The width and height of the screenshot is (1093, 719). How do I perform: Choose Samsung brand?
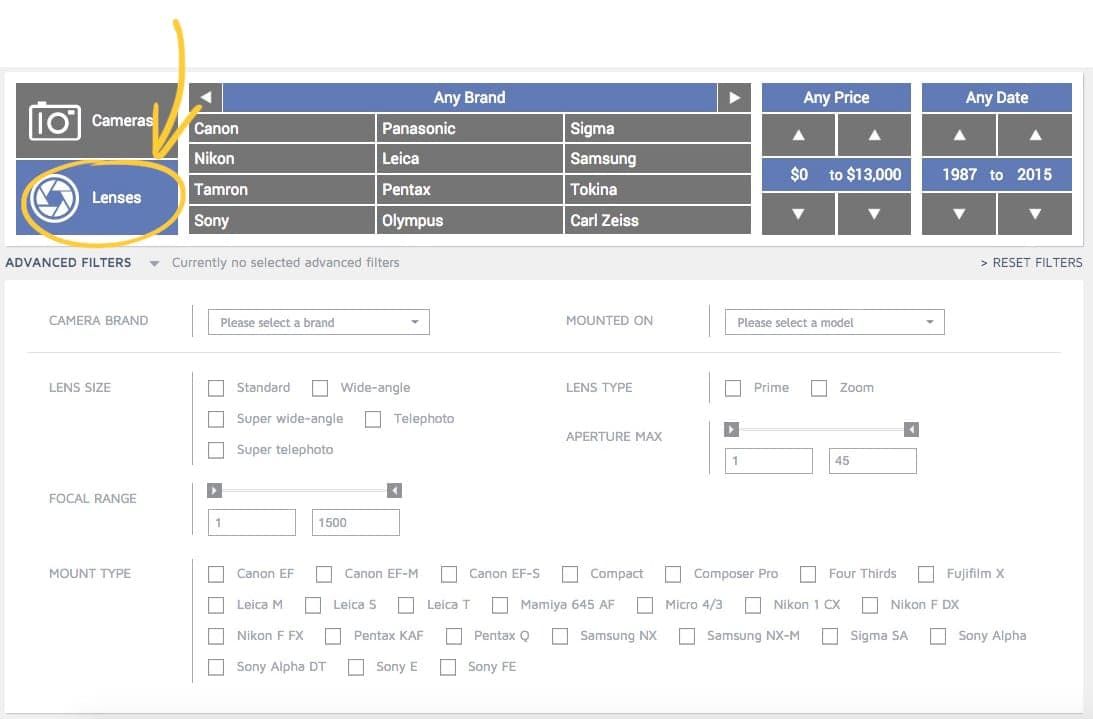click(x=658, y=159)
